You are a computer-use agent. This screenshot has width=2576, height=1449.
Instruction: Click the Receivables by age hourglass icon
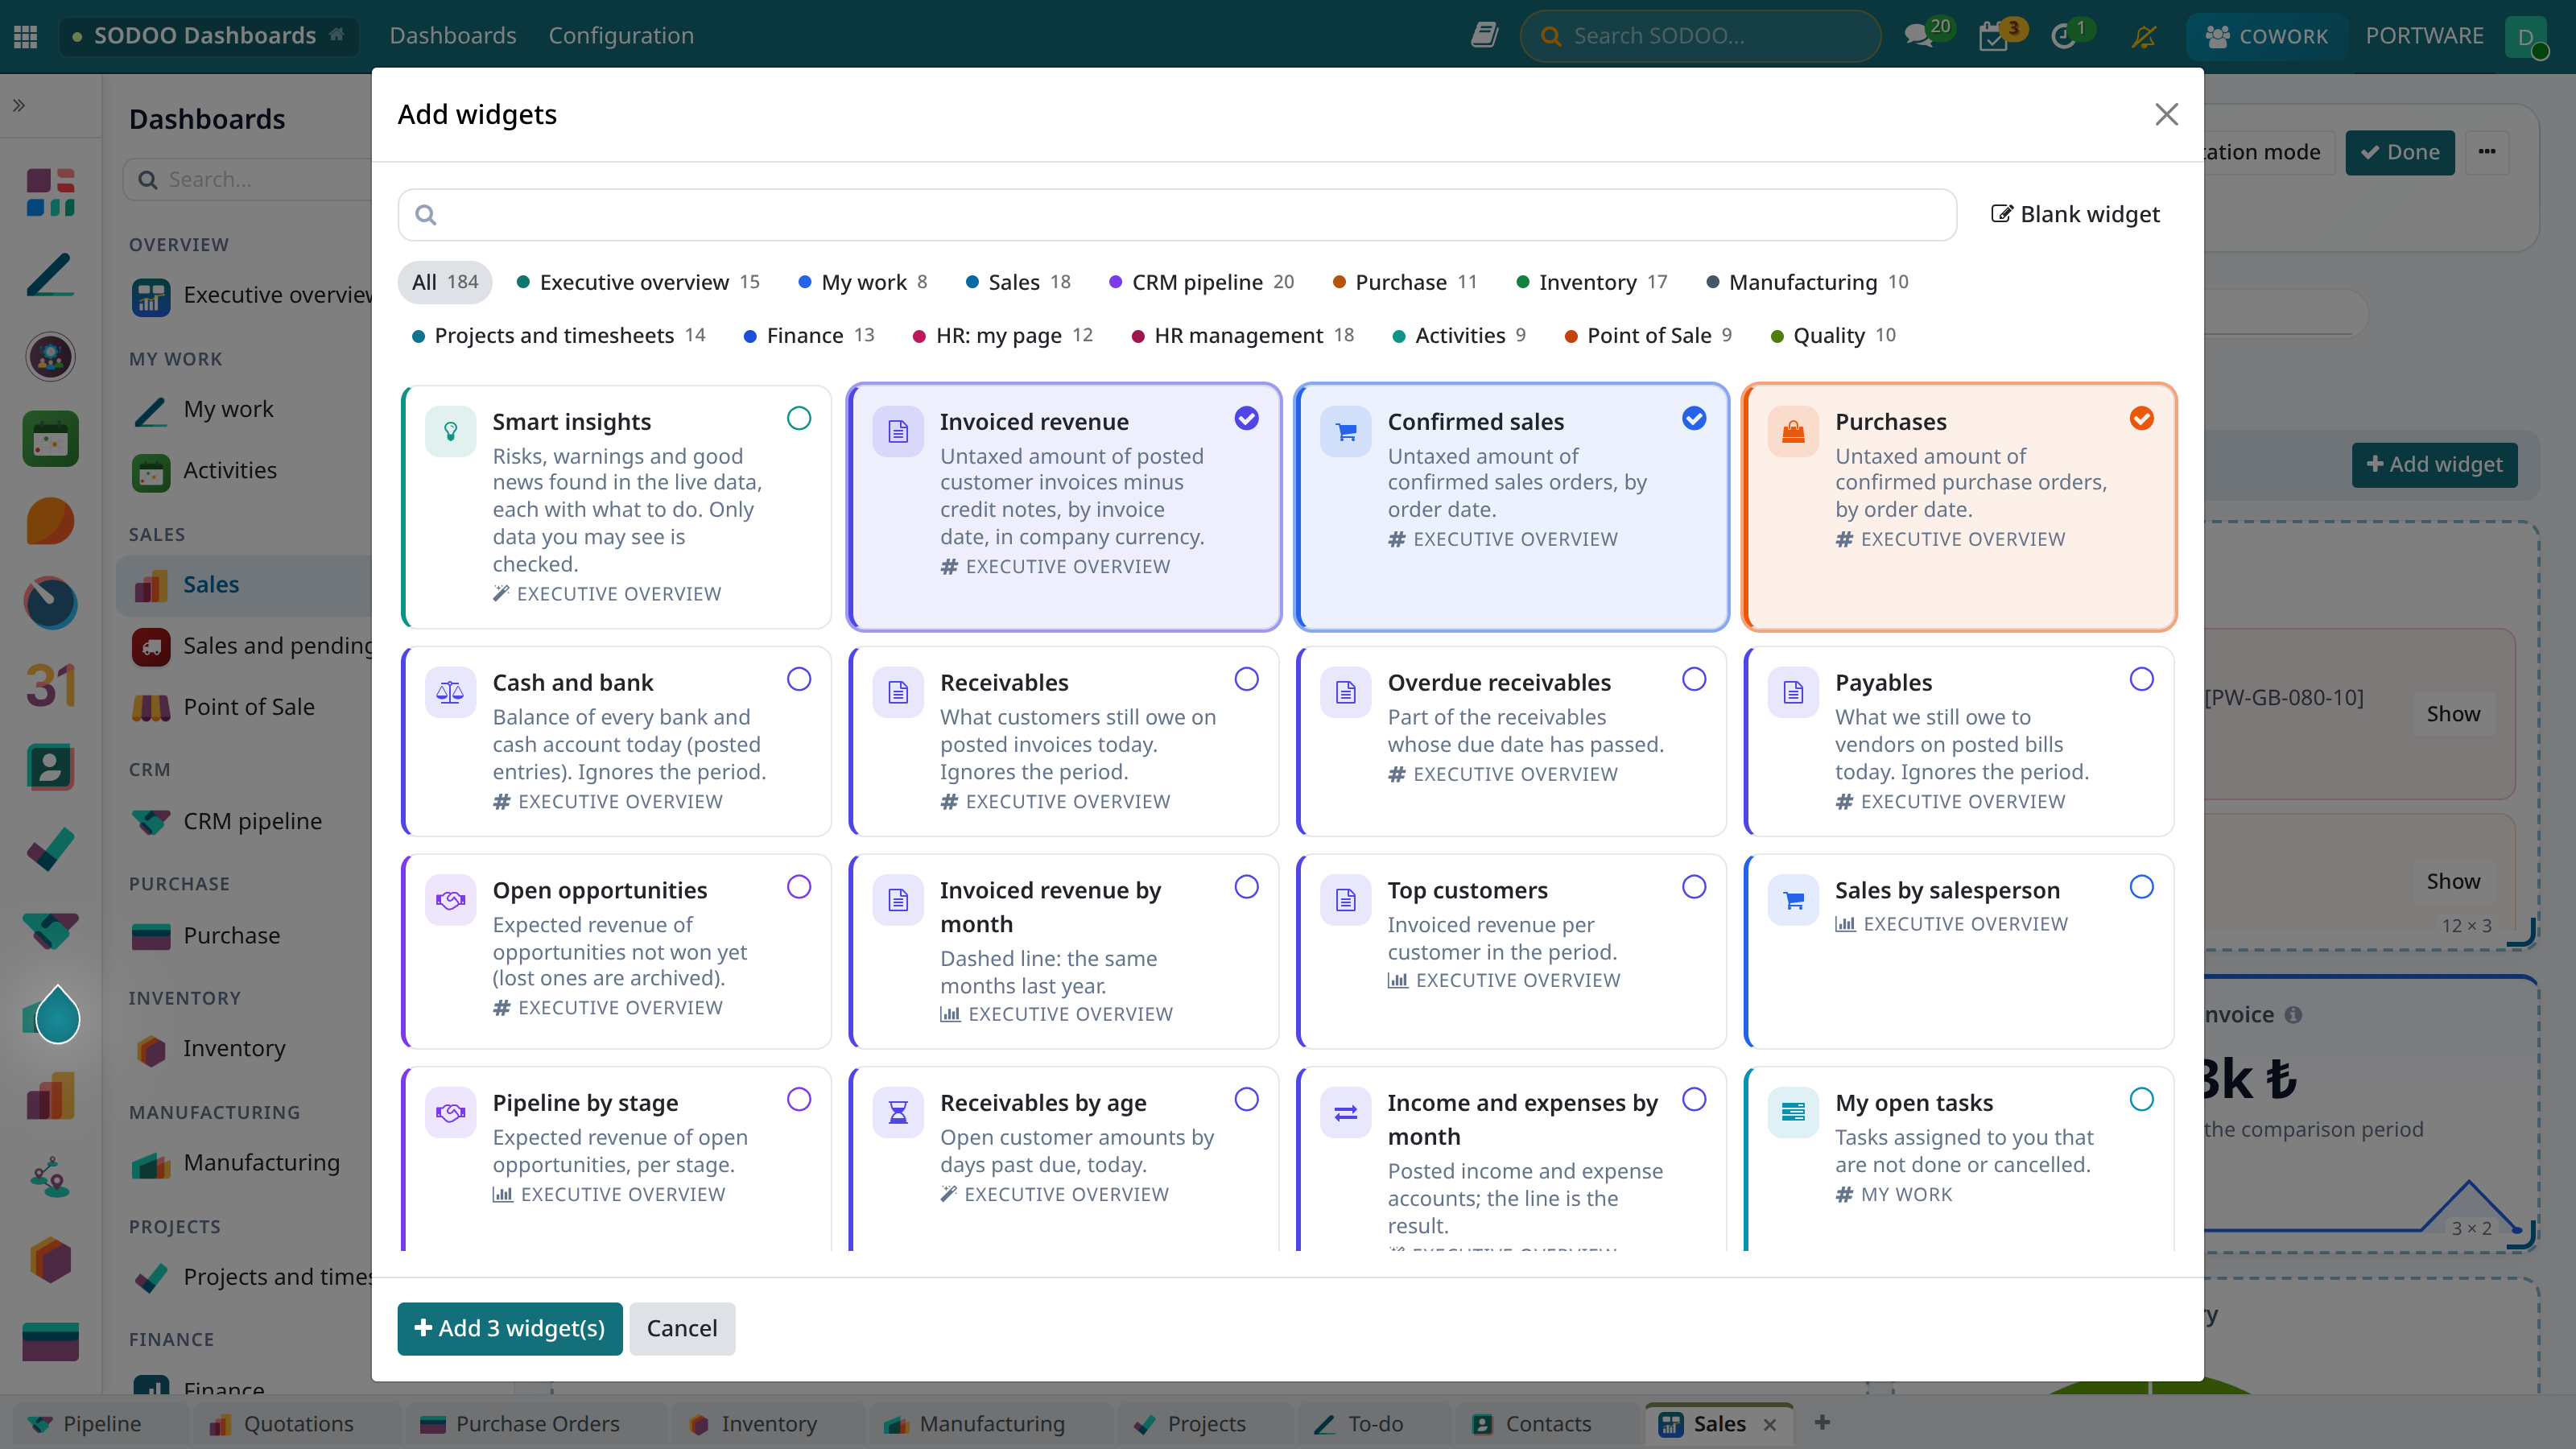pyautogui.click(x=898, y=1112)
